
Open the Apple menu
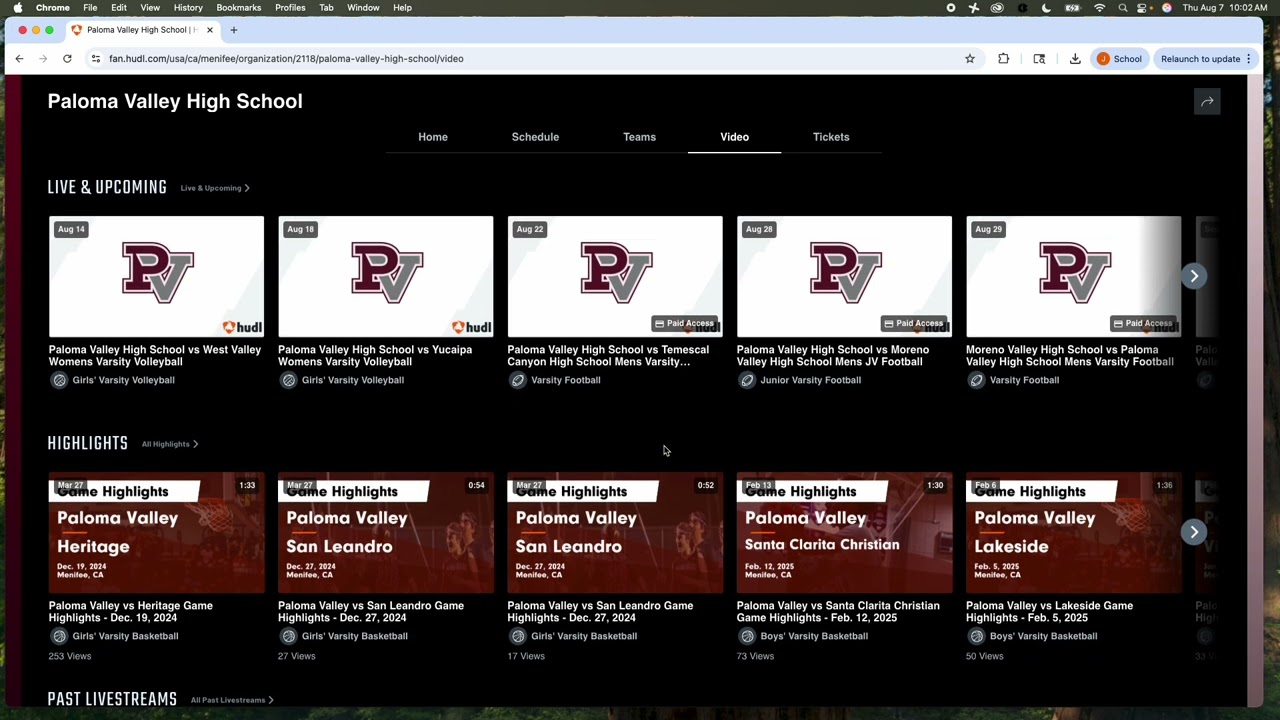pos(18,8)
